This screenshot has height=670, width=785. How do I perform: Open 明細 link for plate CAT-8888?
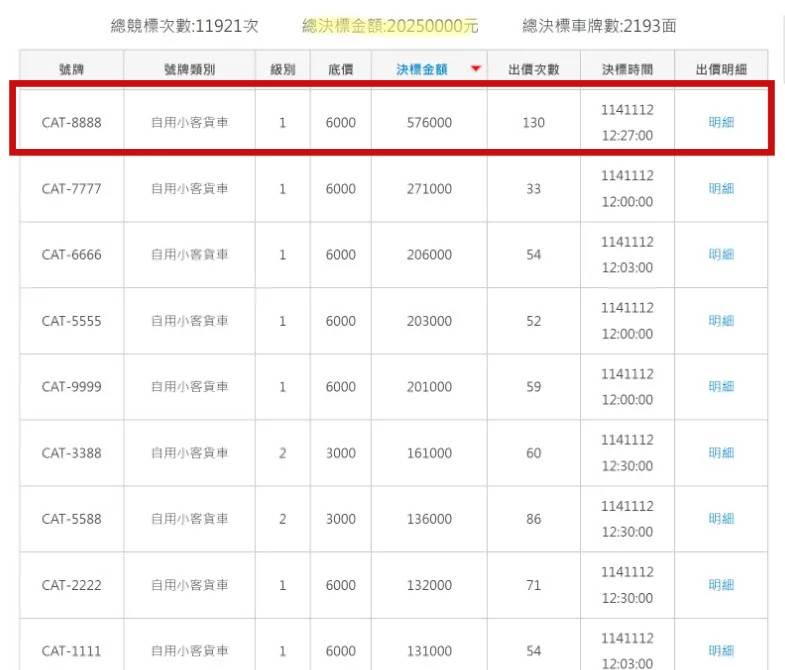[x=721, y=122]
